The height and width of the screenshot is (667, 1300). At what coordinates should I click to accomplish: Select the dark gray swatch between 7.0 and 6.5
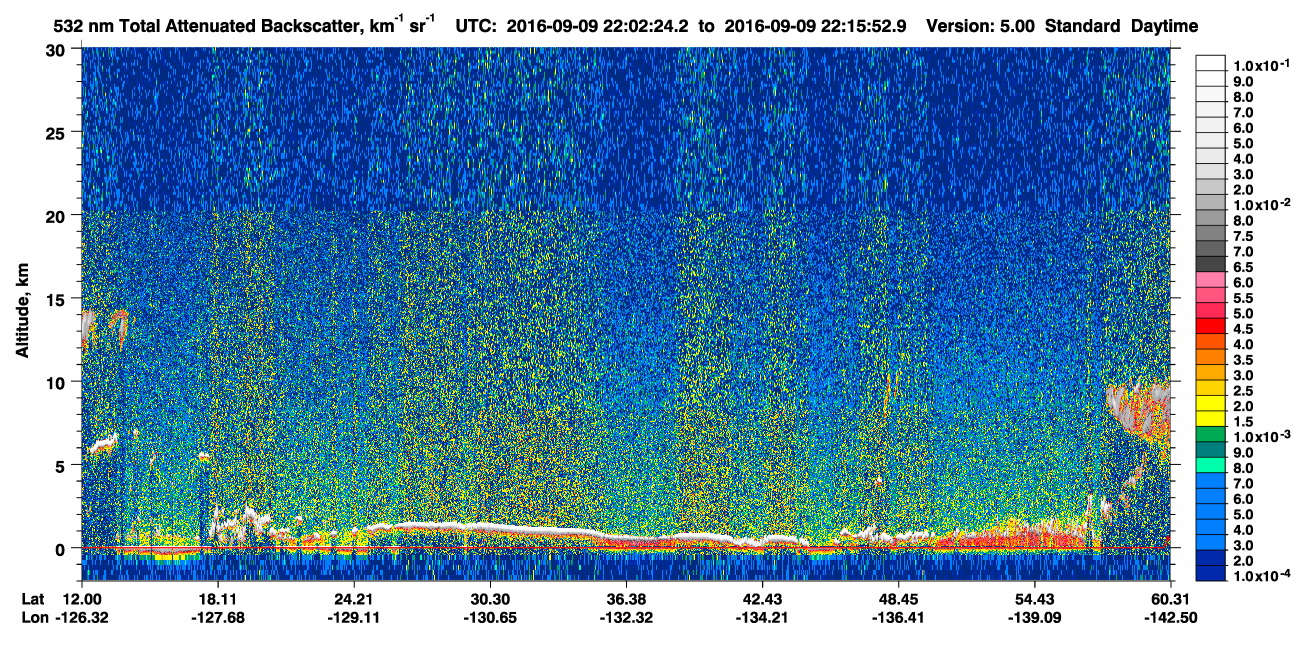(1210, 263)
